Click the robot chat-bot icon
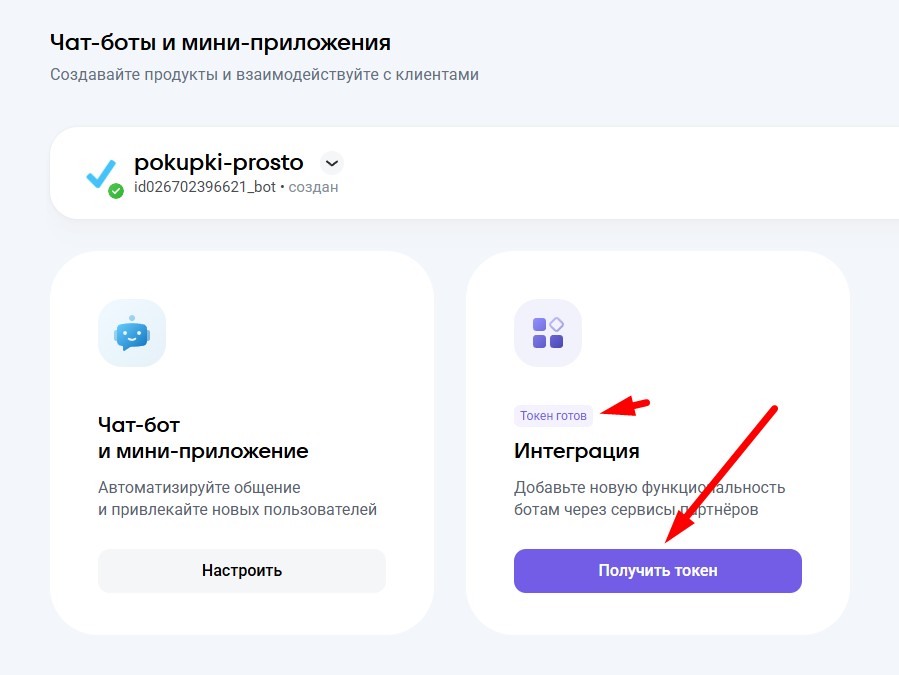This screenshot has width=899, height=675. pos(132,333)
